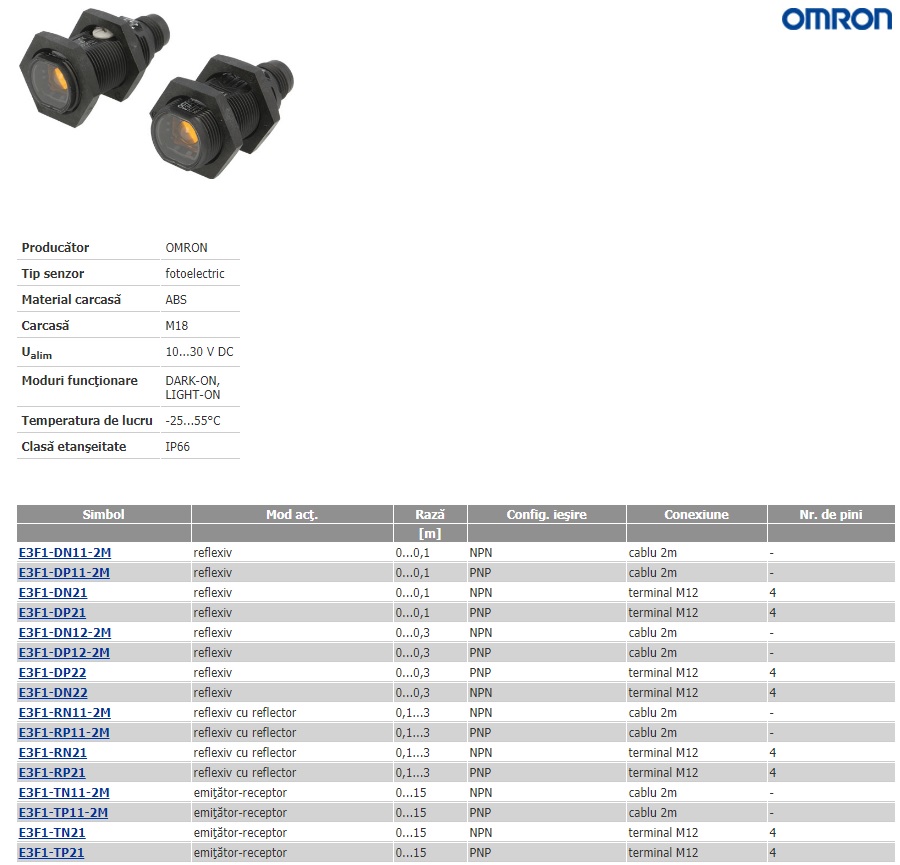The height and width of the screenshot is (865, 900).
Task: Click the Tip senzor label
Action: (53, 274)
